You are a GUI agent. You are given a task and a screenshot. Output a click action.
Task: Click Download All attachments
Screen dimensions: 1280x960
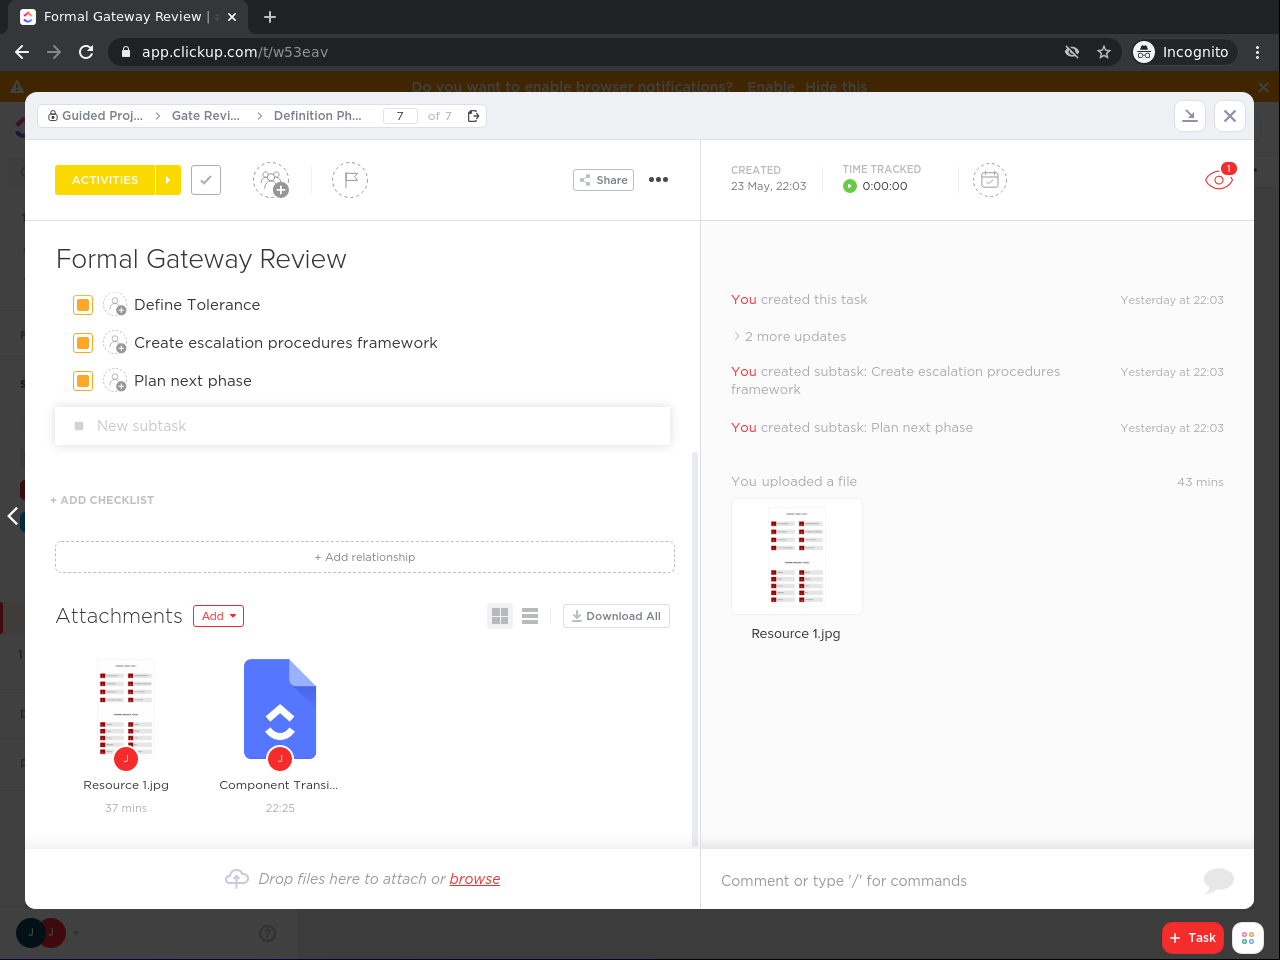click(616, 616)
